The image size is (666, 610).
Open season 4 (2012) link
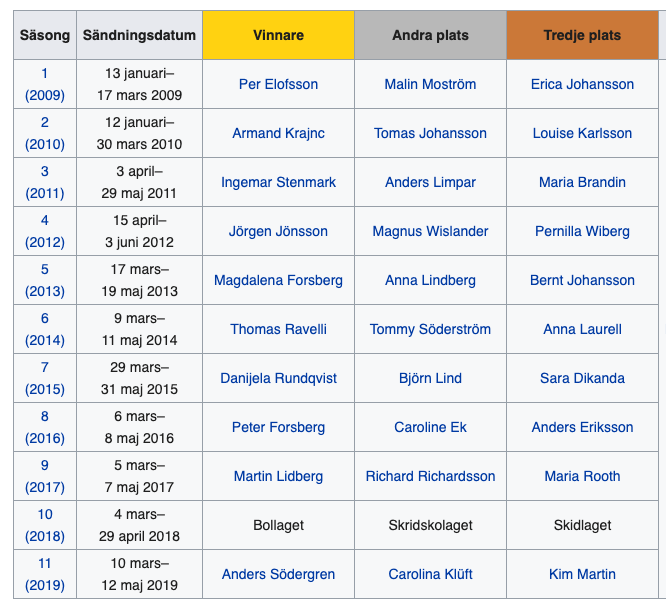click(x=45, y=231)
